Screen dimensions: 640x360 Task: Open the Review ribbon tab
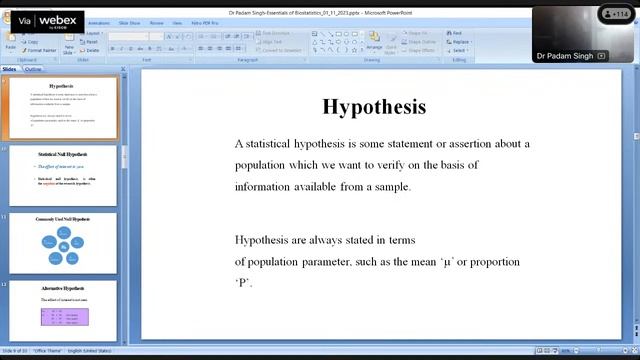156,23
